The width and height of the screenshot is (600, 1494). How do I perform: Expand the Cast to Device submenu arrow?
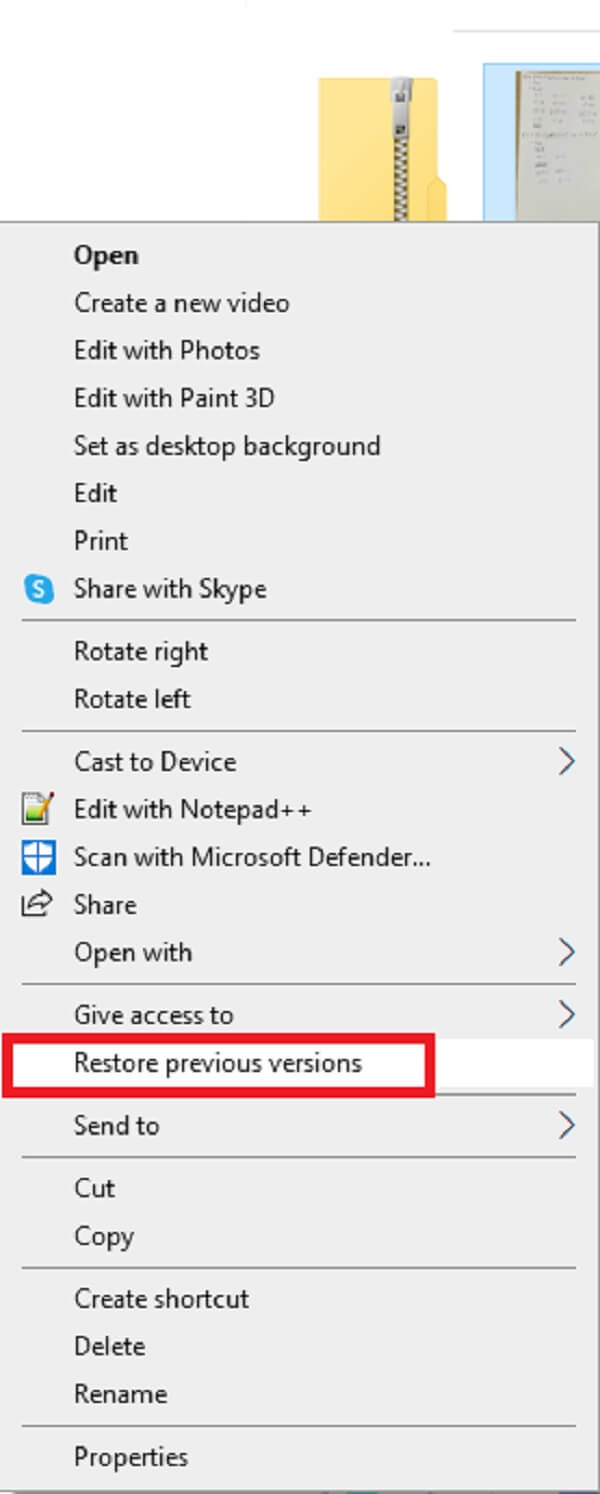(566, 762)
